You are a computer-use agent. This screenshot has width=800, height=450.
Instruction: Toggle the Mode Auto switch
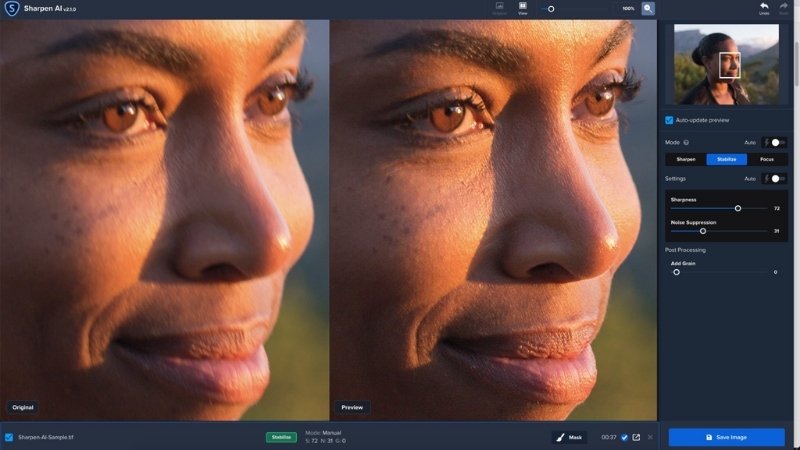point(773,143)
